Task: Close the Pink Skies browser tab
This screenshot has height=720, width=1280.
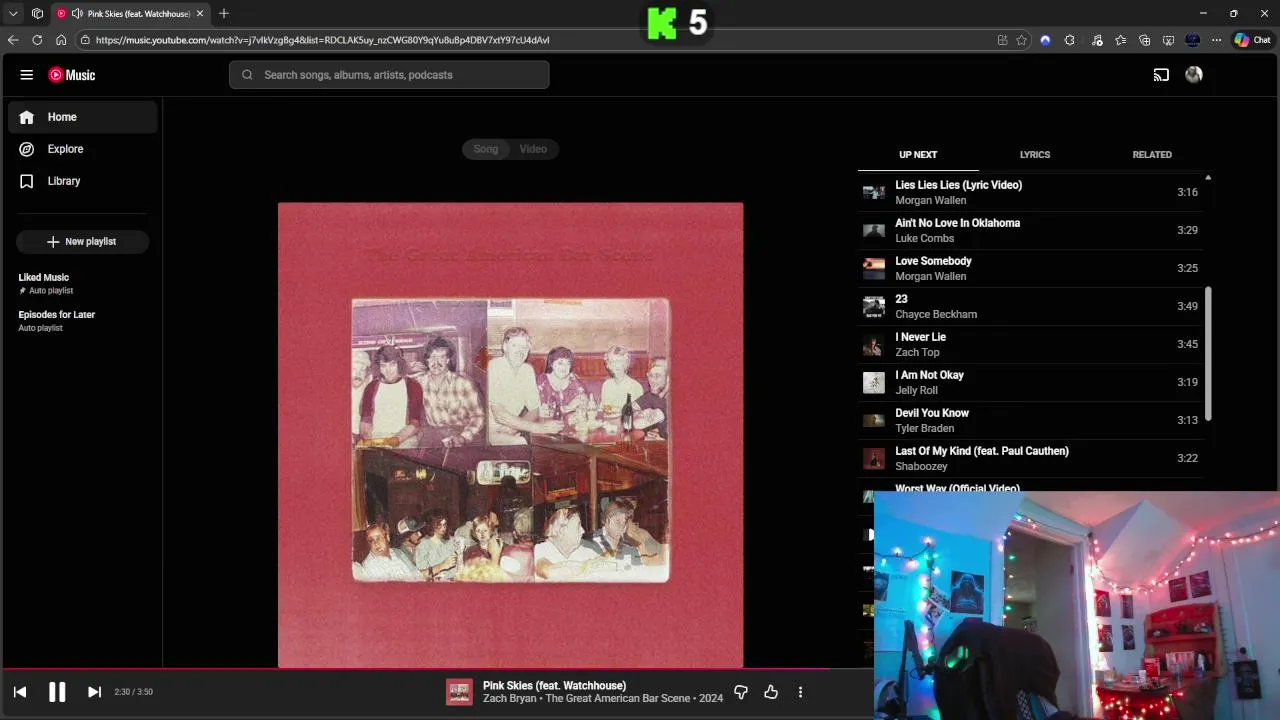Action: point(200,14)
